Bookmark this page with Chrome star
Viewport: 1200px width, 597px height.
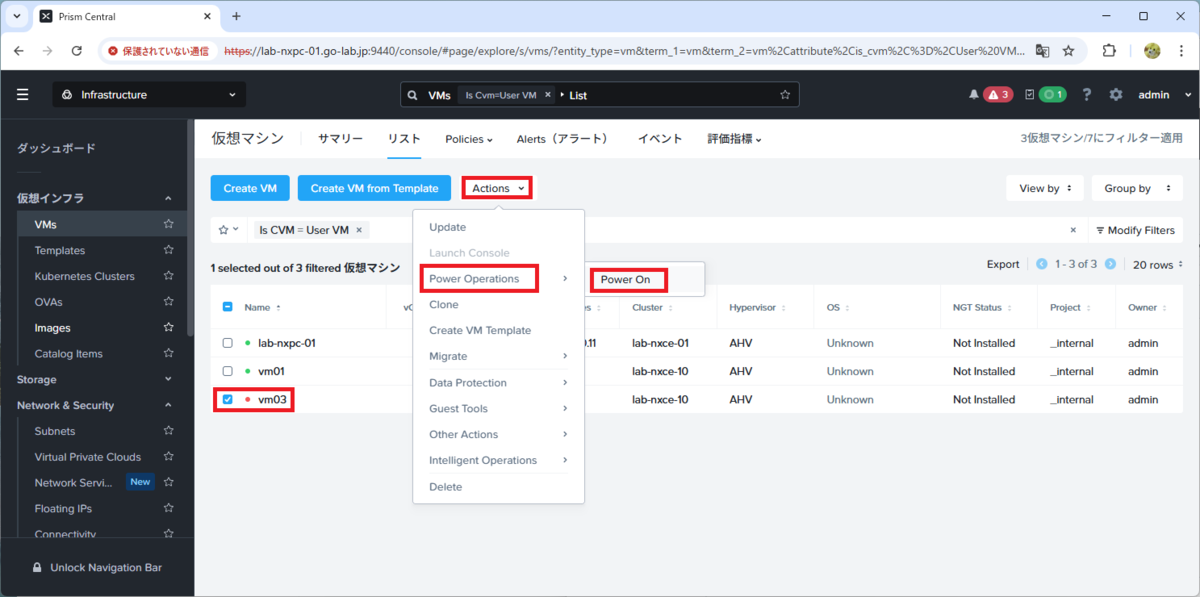pyautogui.click(x=1069, y=50)
